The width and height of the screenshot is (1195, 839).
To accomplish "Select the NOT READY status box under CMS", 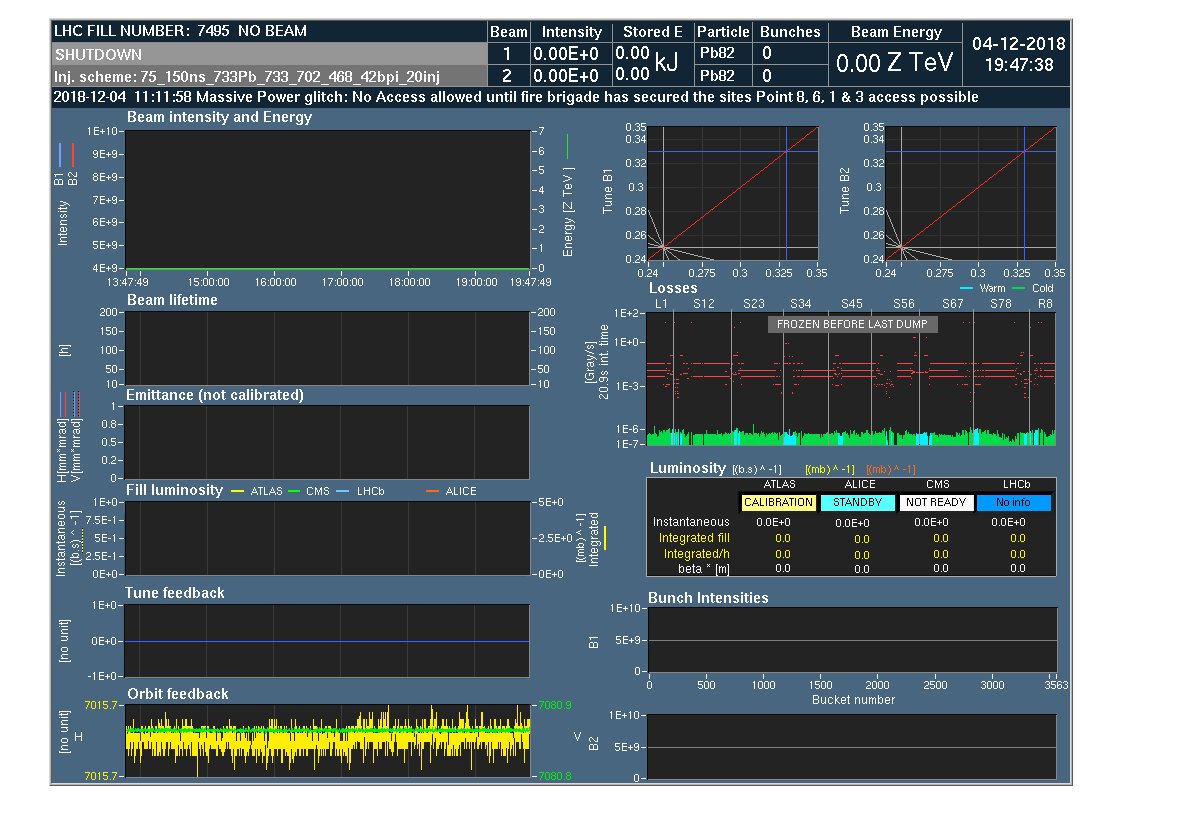I will [x=936, y=503].
